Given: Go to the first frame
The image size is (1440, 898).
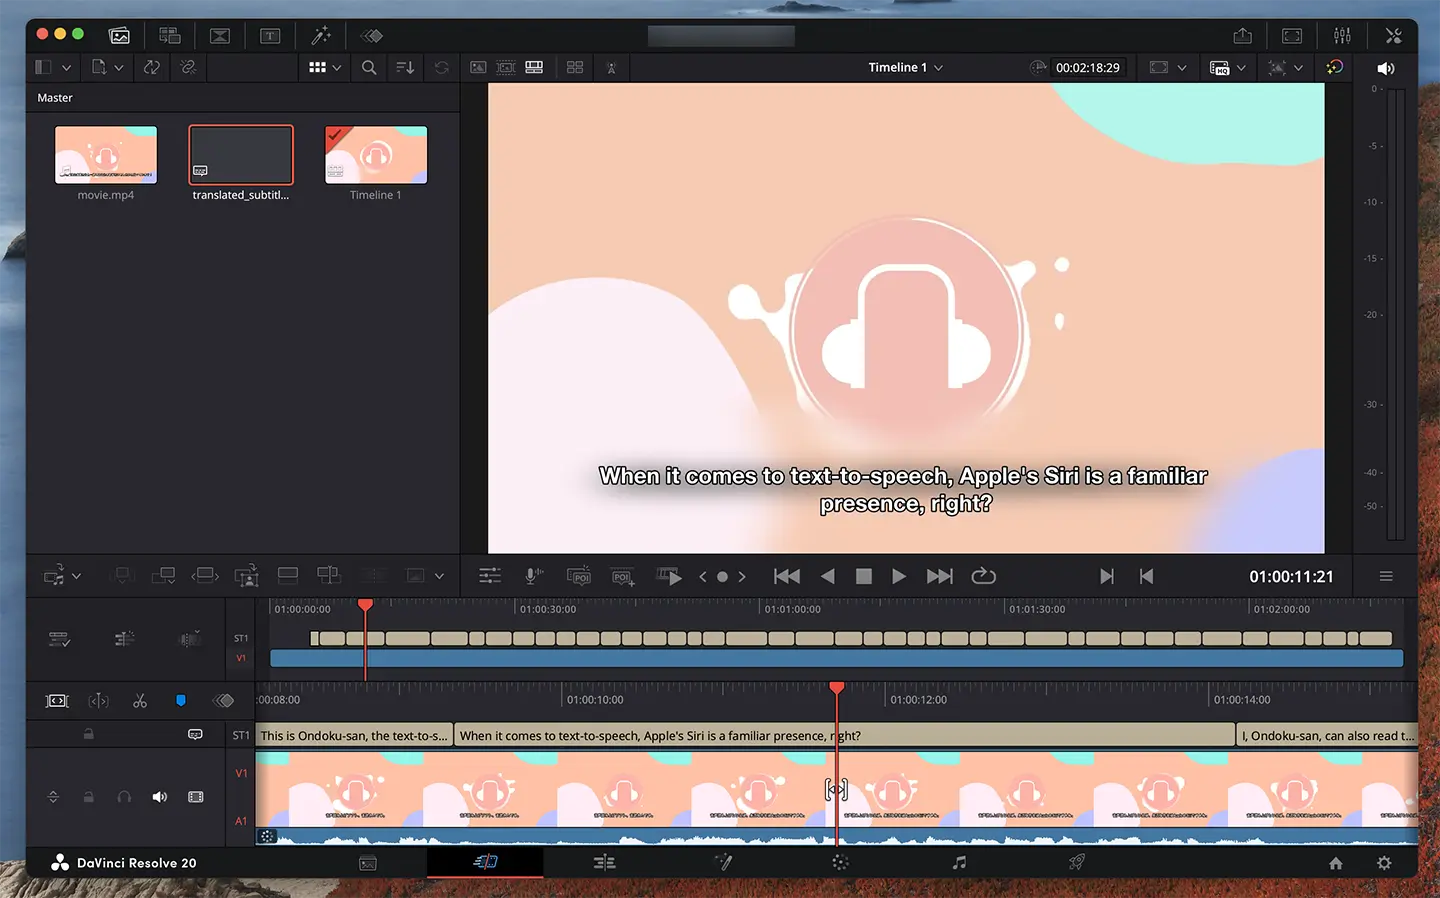Looking at the screenshot, I should click(x=787, y=576).
